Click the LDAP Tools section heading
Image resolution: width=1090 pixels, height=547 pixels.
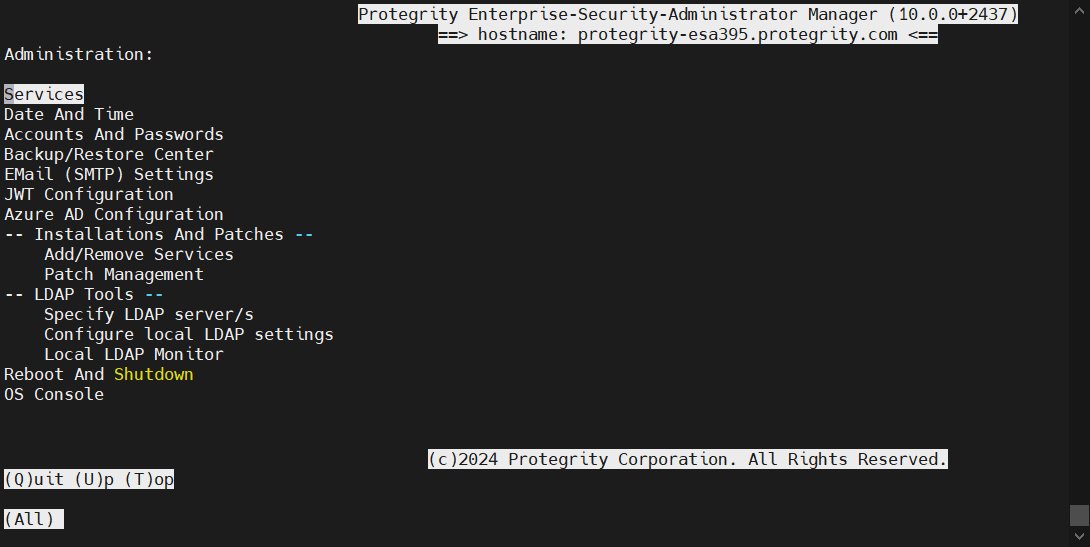coord(84,294)
